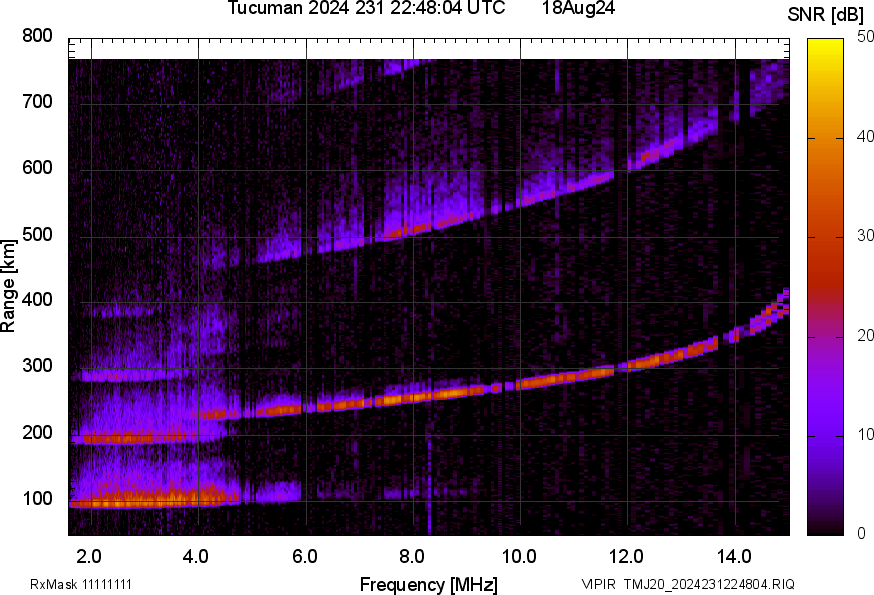The height and width of the screenshot is (595, 874).
Task: Click the range axis tick label '200'
Action: pos(37,433)
